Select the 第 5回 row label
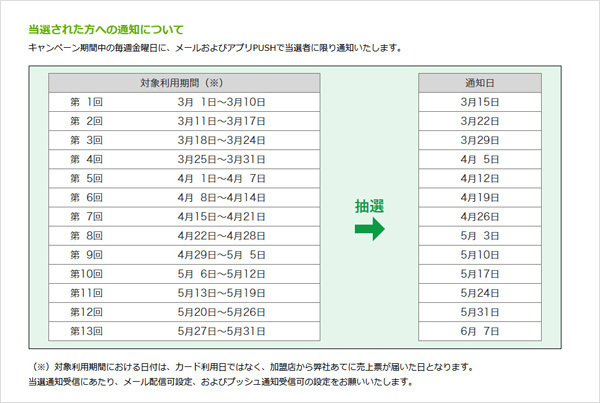The image size is (600, 403). coord(86,178)
